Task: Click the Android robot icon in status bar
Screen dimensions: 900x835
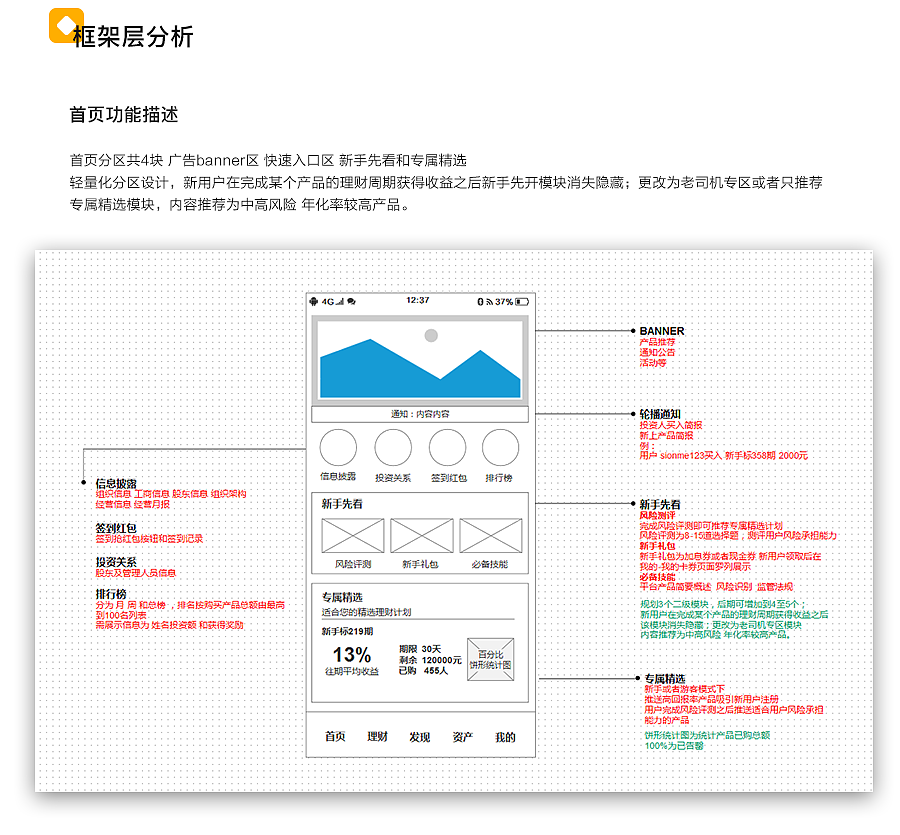Action: 313,302
